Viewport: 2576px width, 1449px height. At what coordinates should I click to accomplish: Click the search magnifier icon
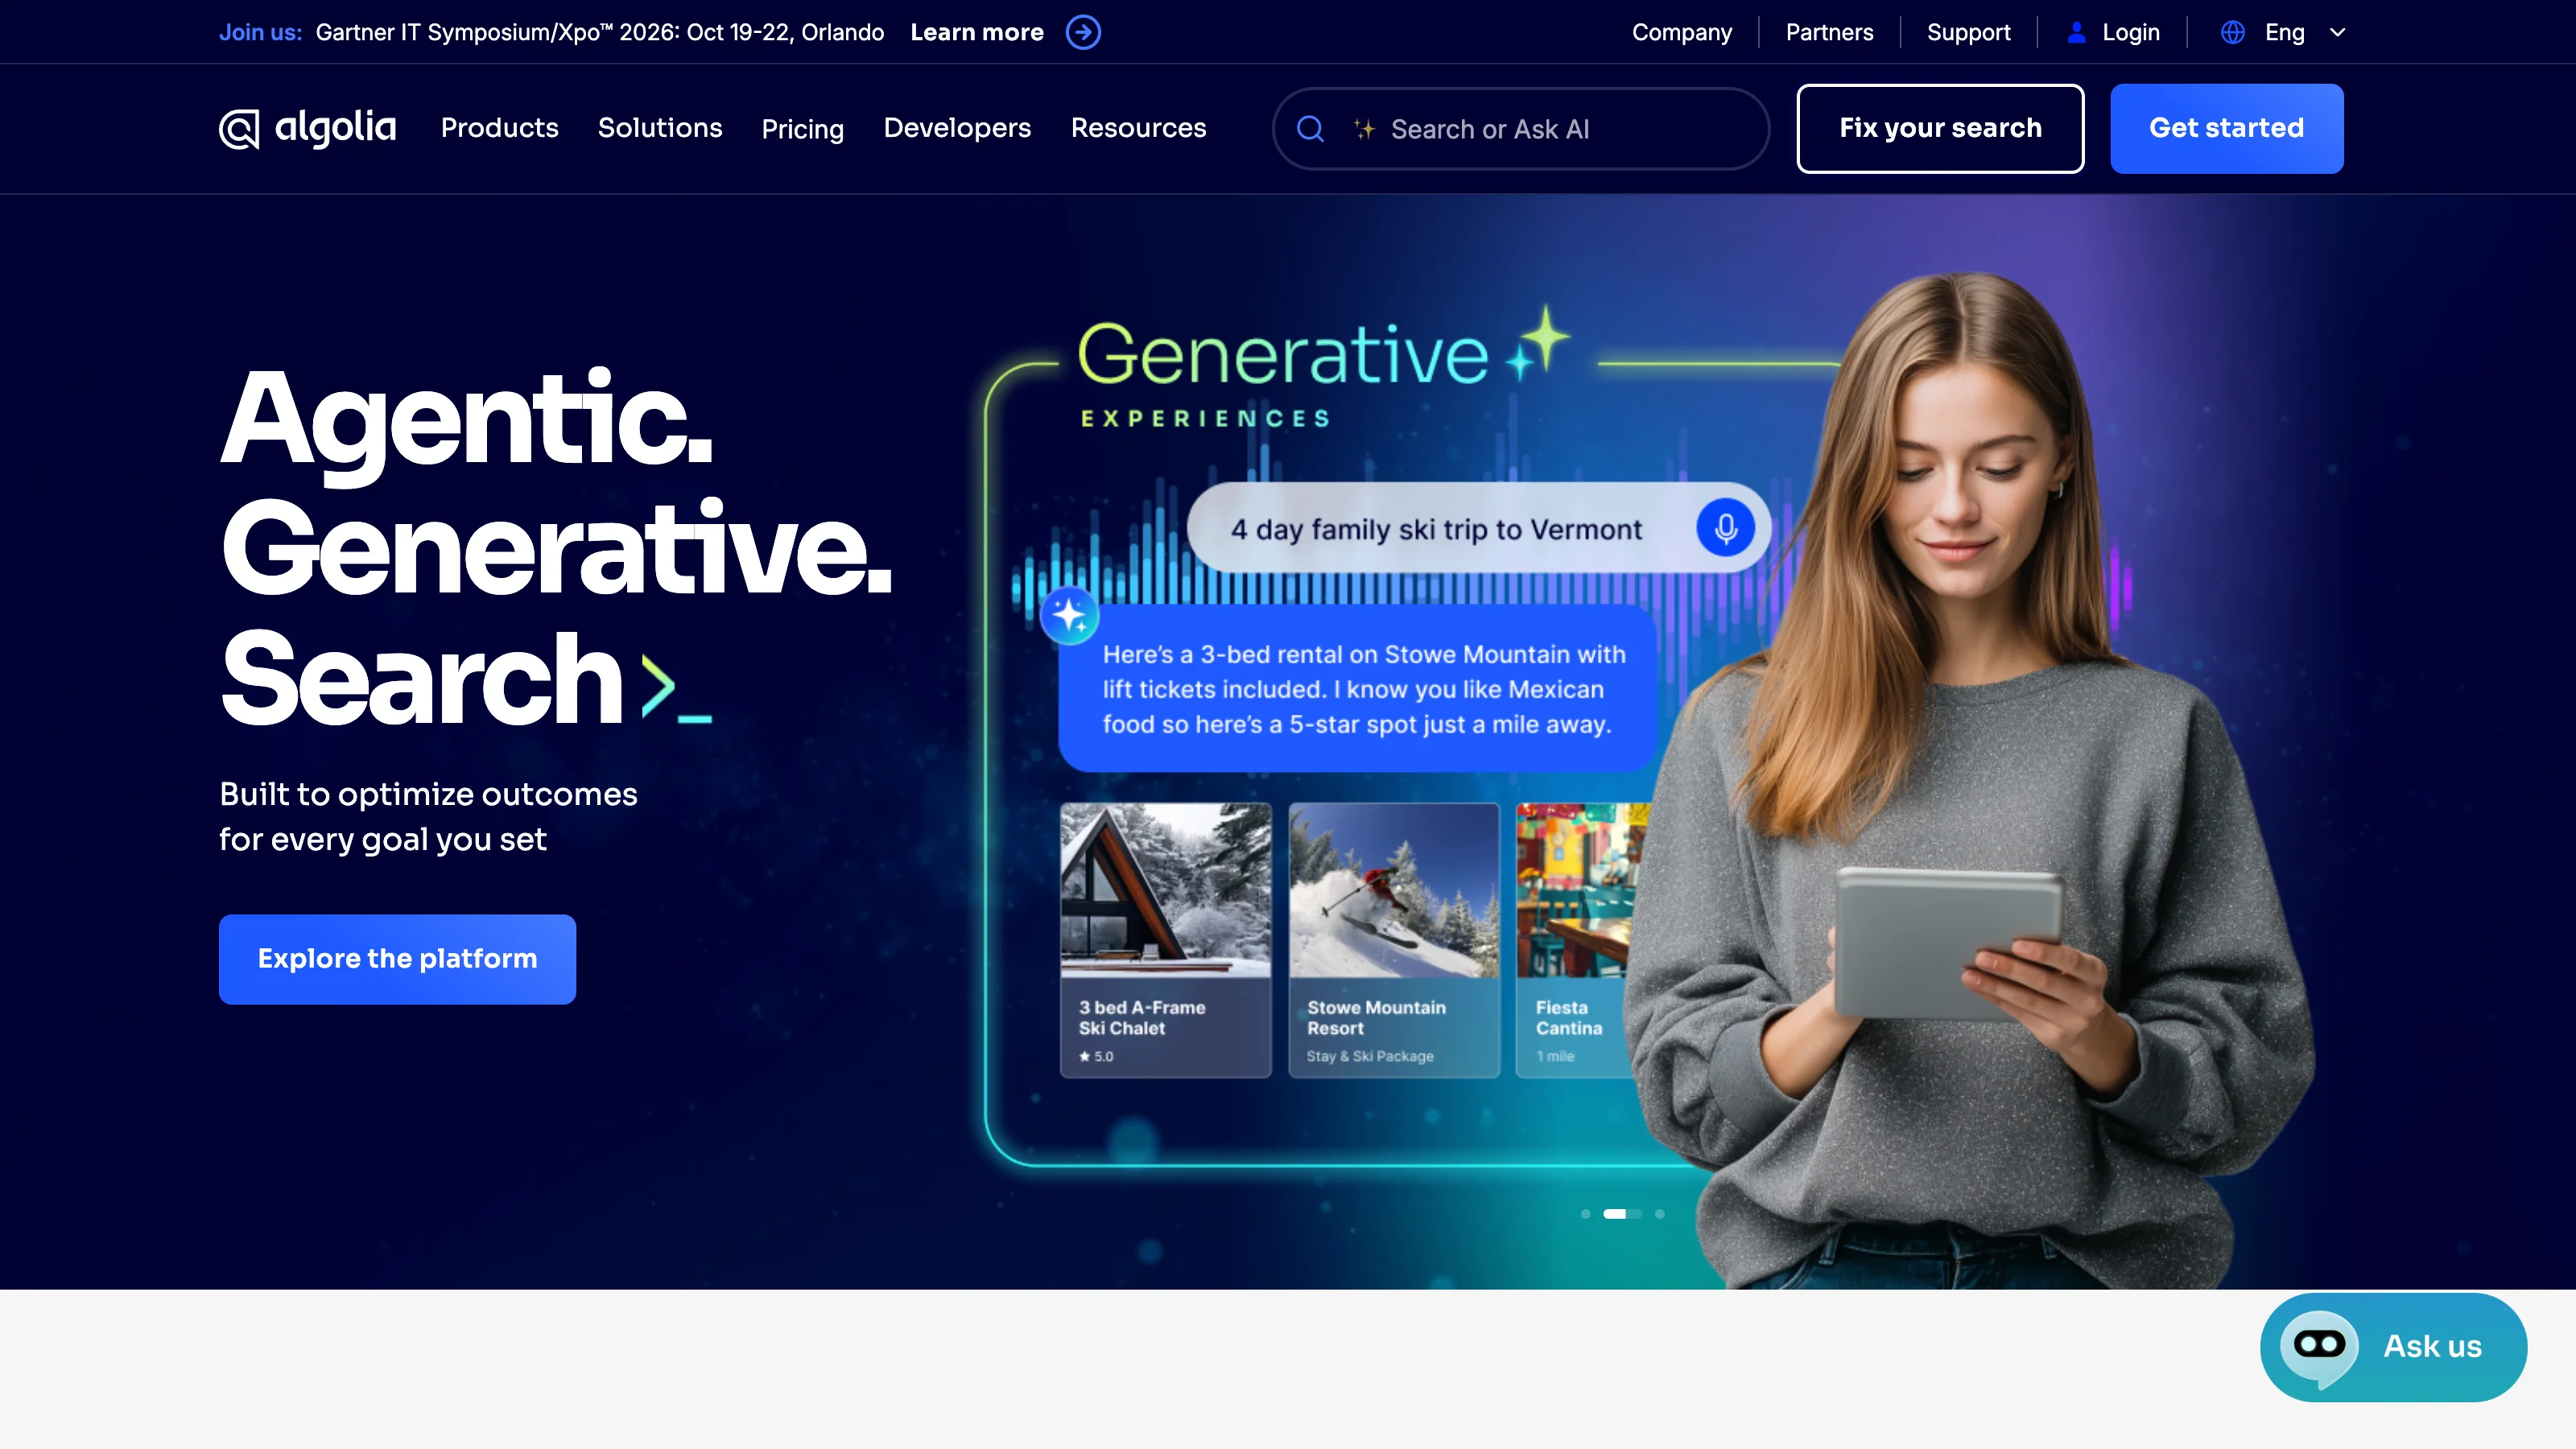tap(1310, 129)
